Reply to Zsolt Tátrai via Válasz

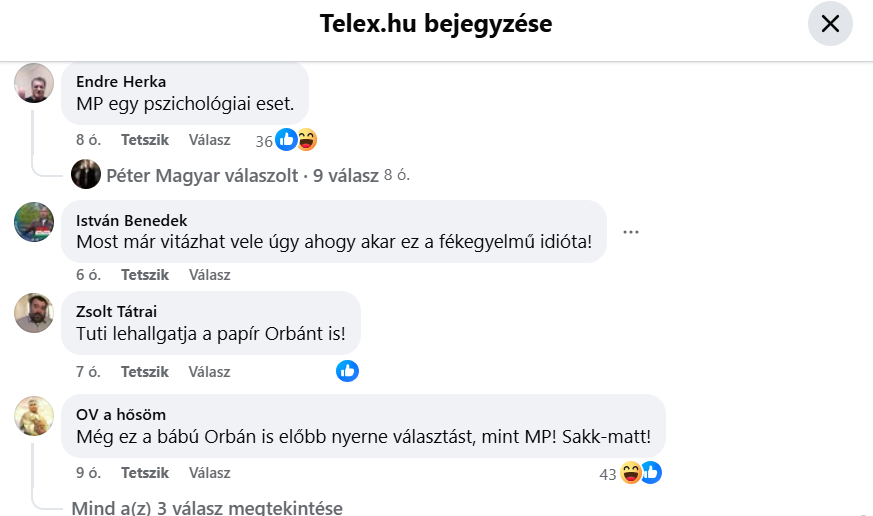[209, 372]
